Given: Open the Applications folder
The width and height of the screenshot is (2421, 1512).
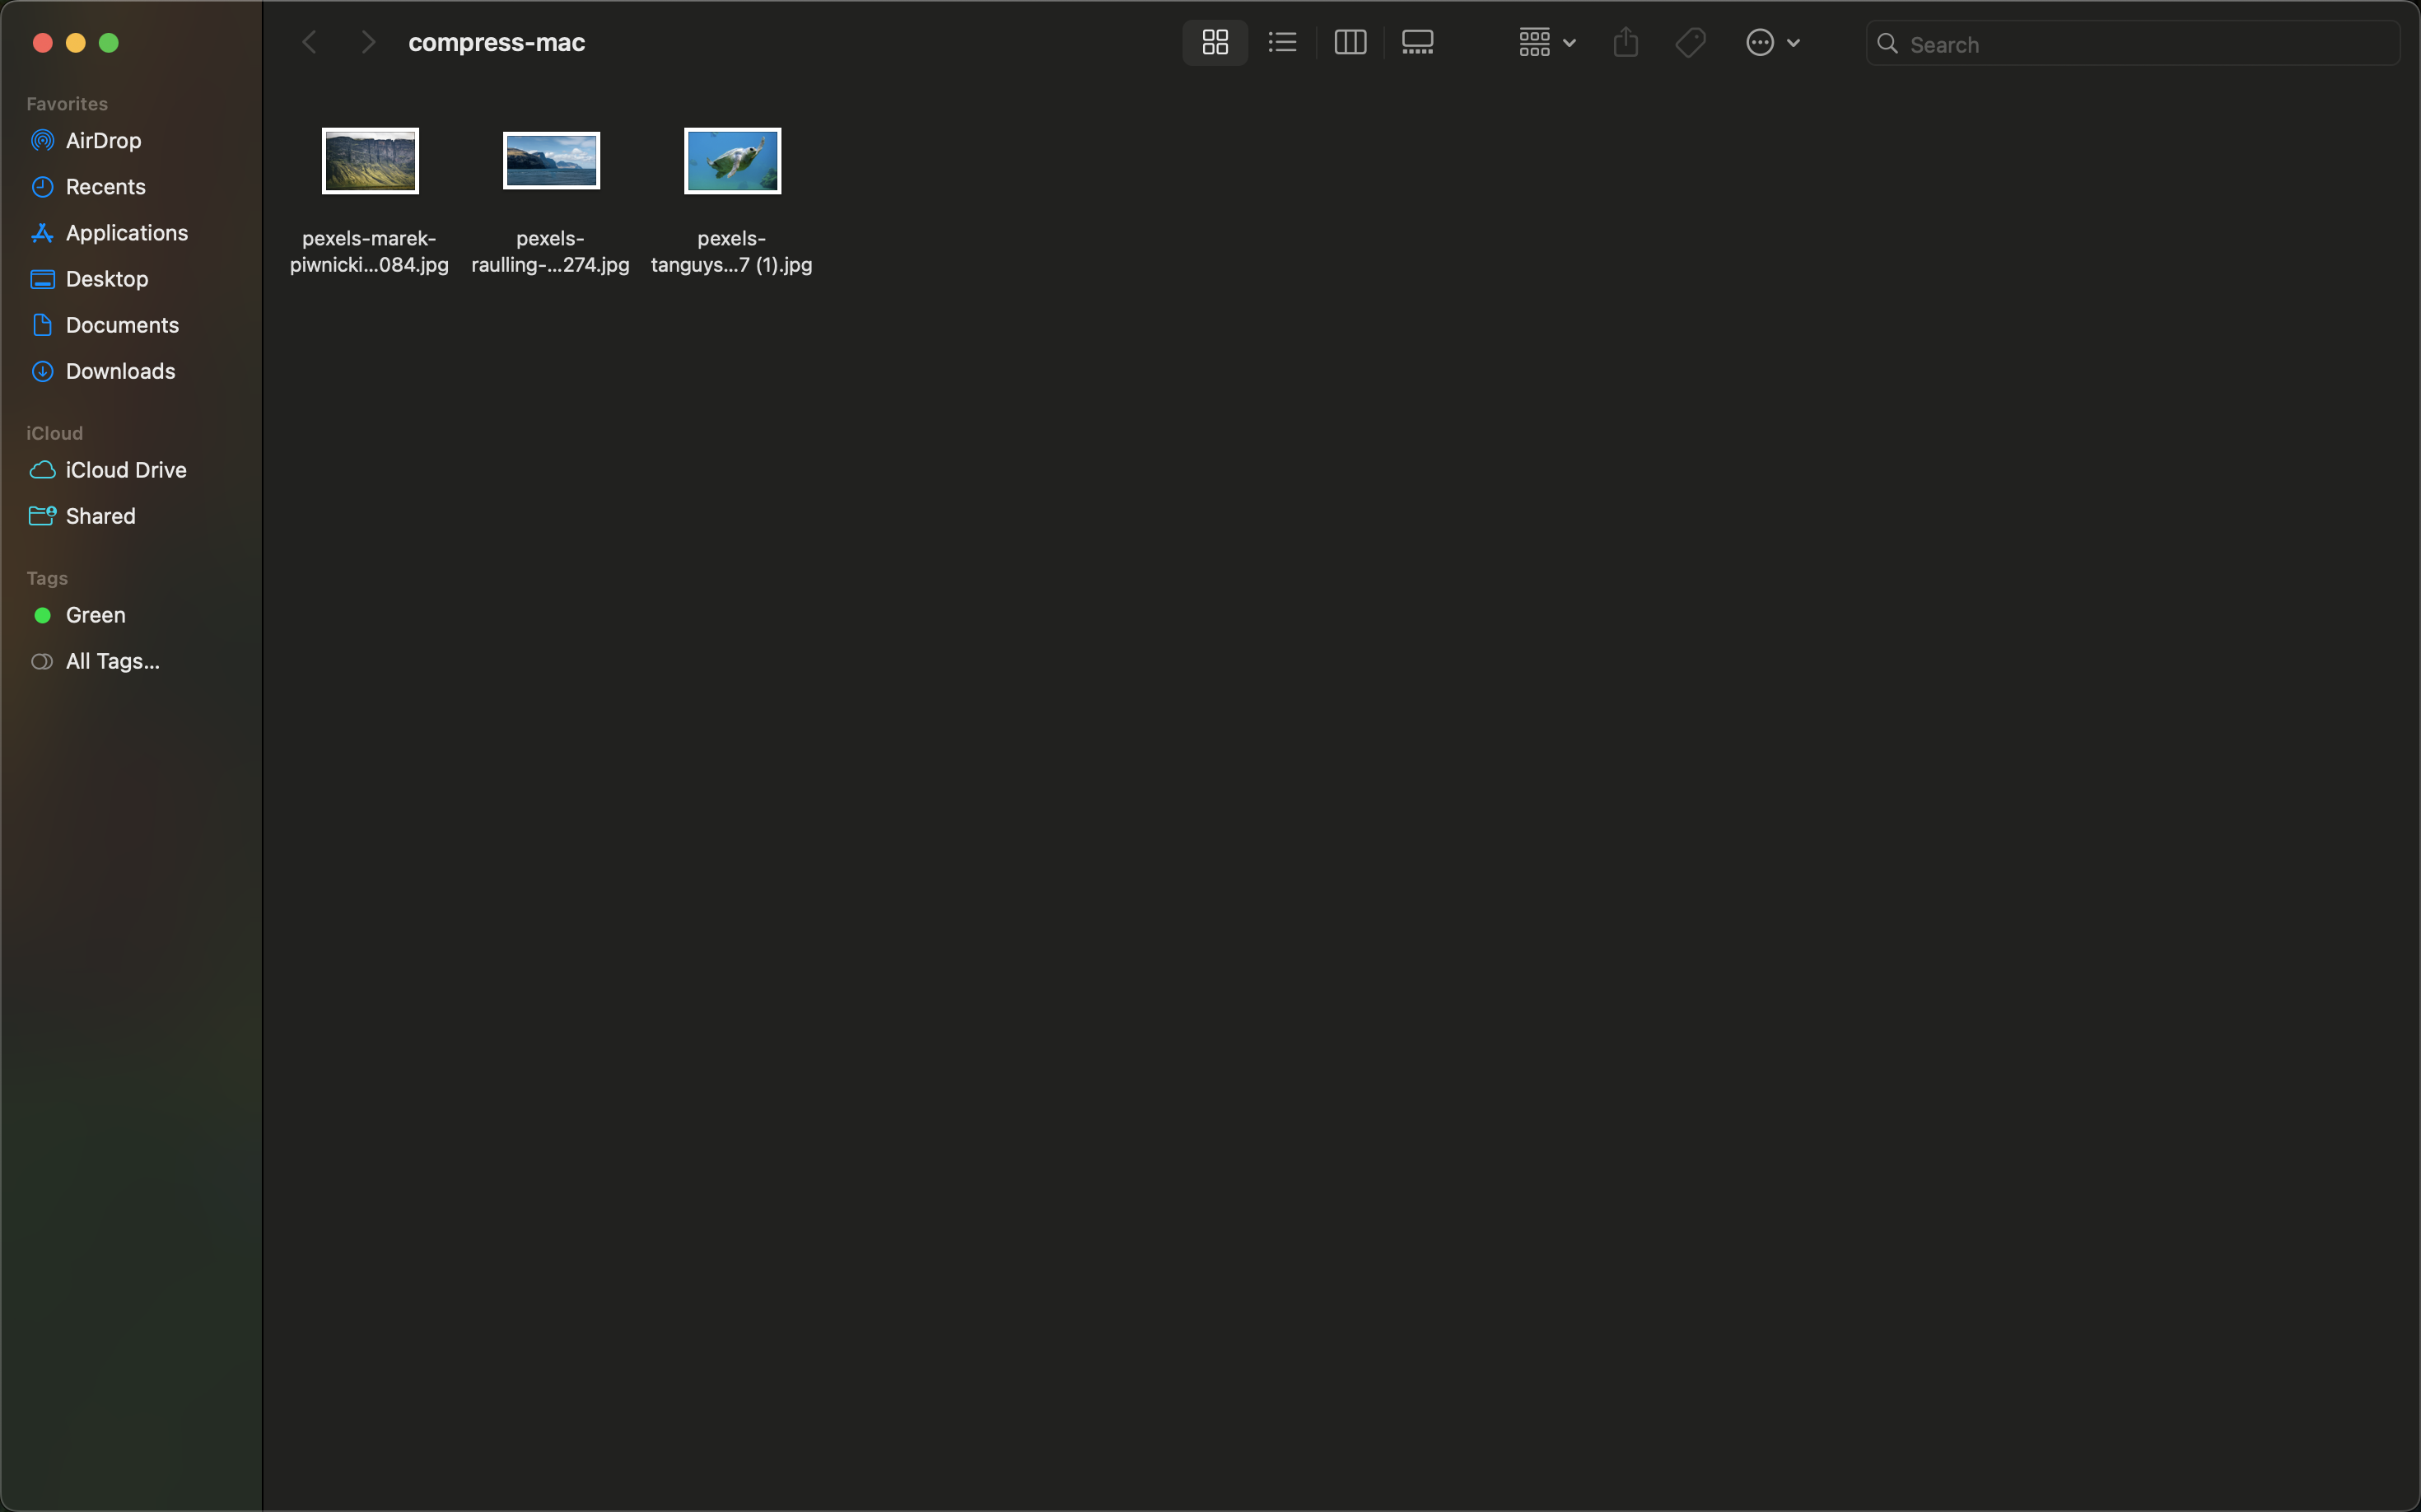Looking at the screenshot, I should click(127, 232).
